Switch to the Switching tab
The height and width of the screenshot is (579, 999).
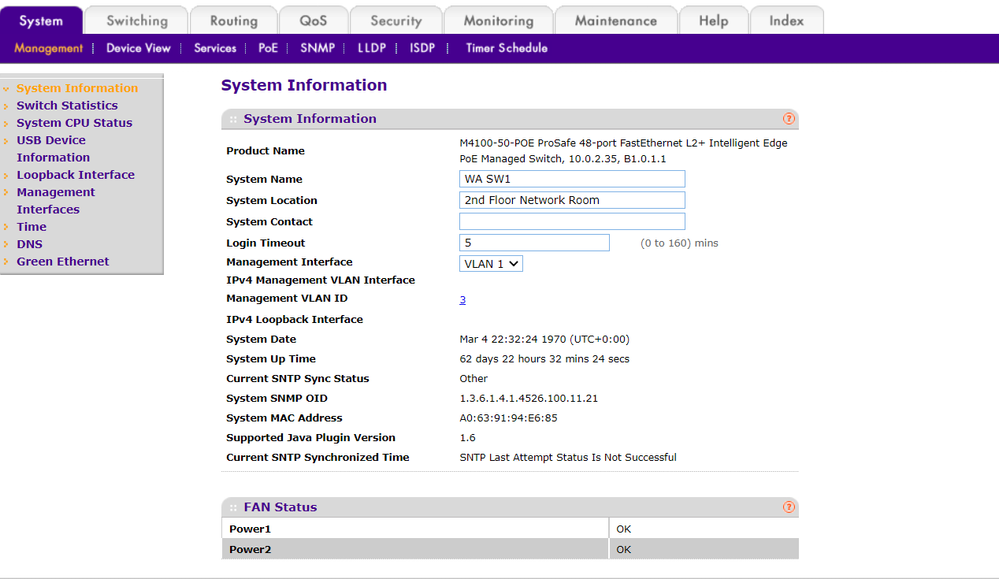[137, 21]
